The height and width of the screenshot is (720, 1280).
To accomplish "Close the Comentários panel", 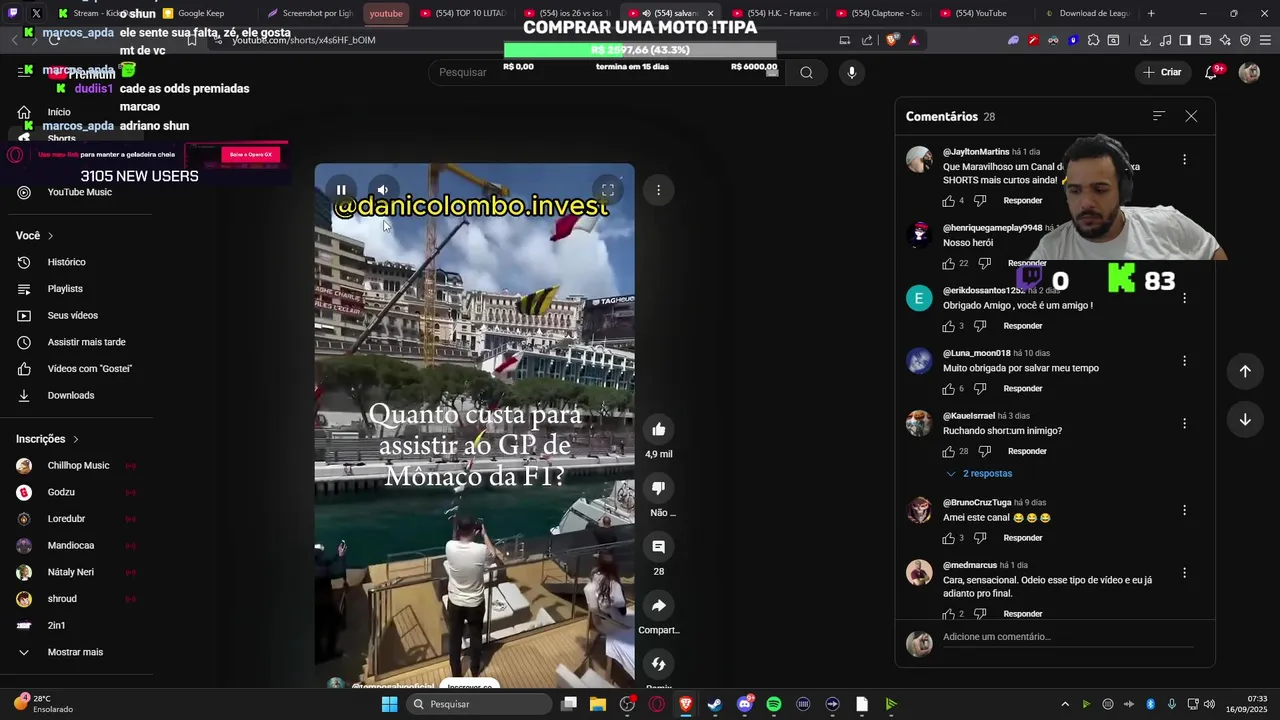I will 1191,116.
